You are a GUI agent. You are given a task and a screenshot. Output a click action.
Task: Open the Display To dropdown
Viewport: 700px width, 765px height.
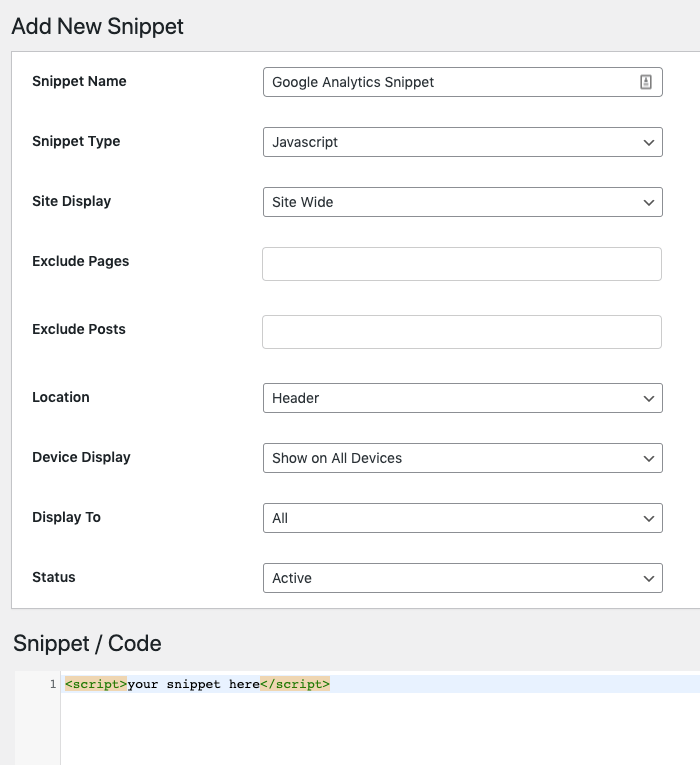coord(462,518)
